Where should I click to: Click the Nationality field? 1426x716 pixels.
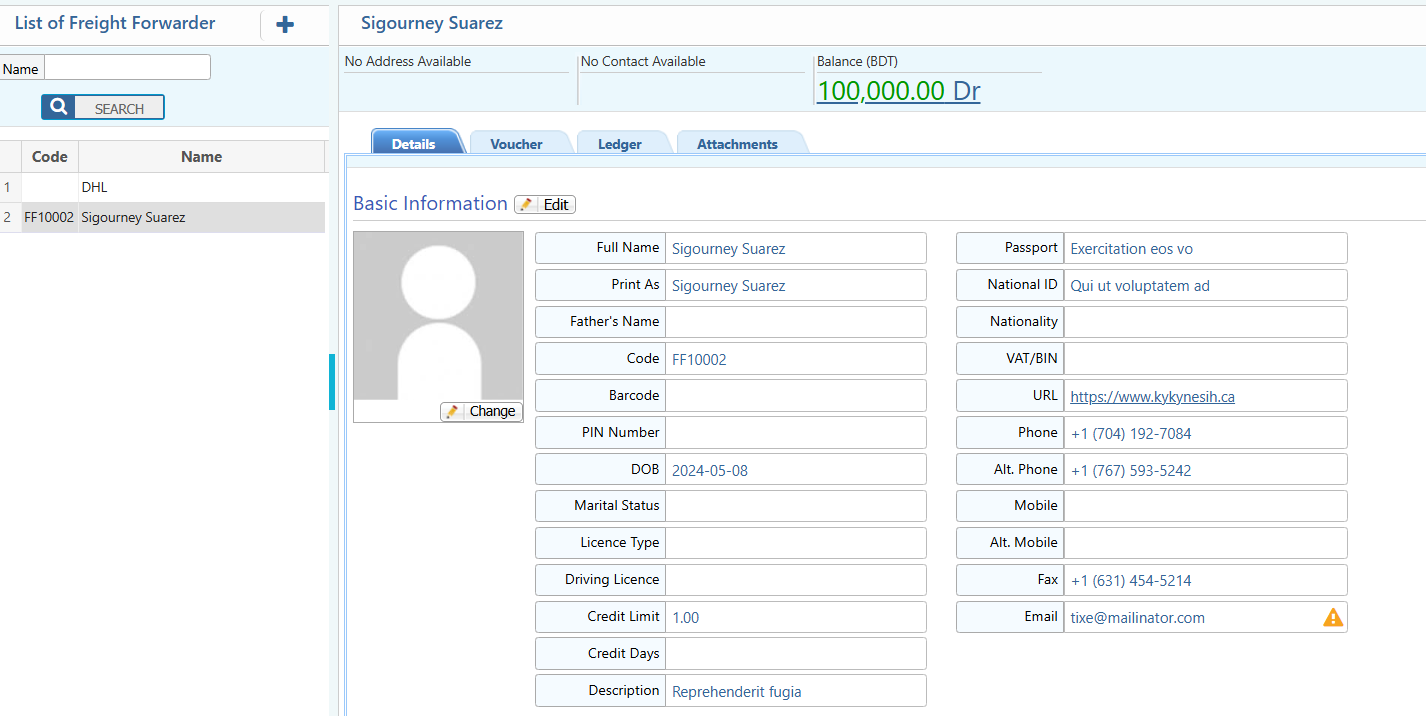click(1205, 322)
